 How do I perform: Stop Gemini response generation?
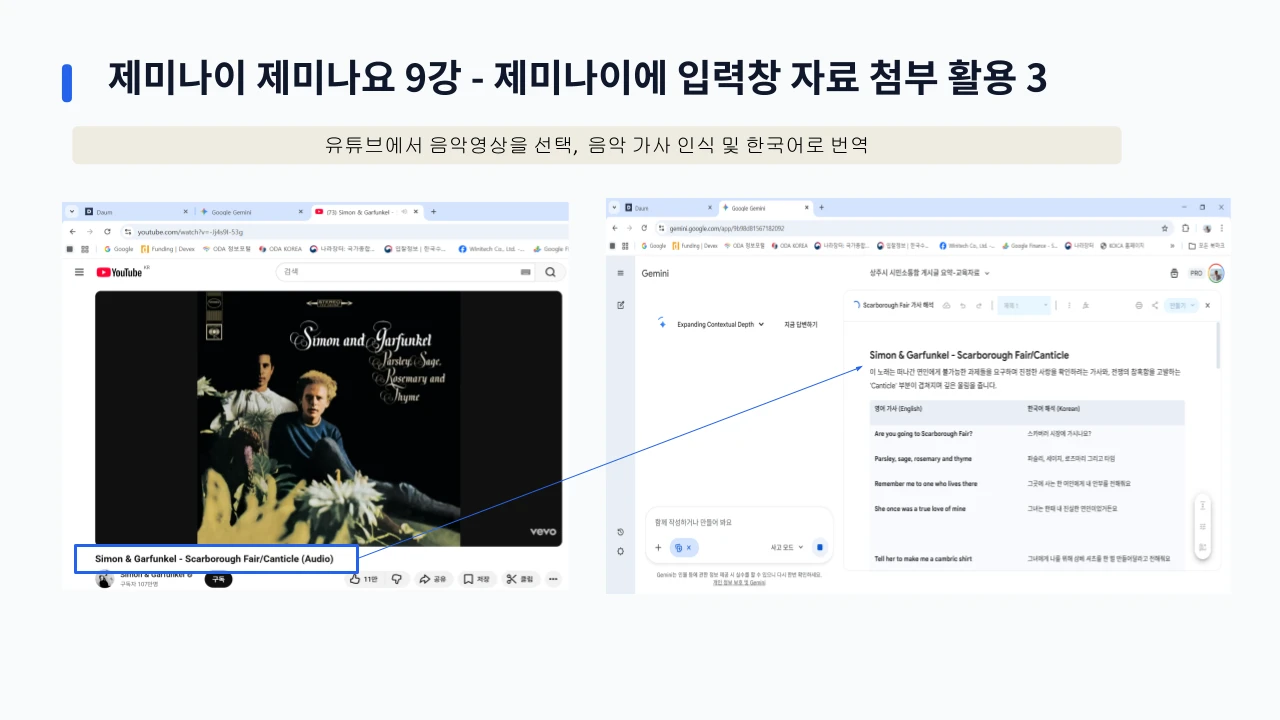[820, 547]
